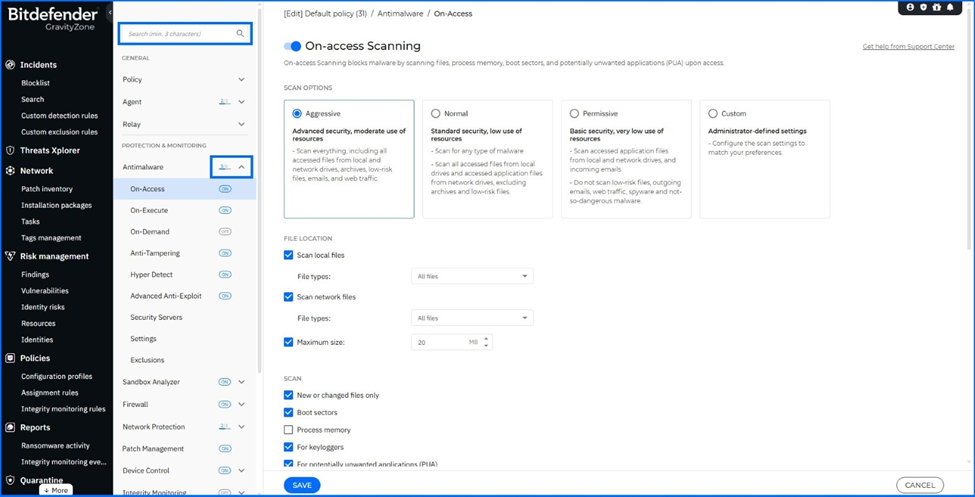This screenshot has height=497, width=975.
Task: Click Default policy breadcrumb
Action: click(325, 13)
